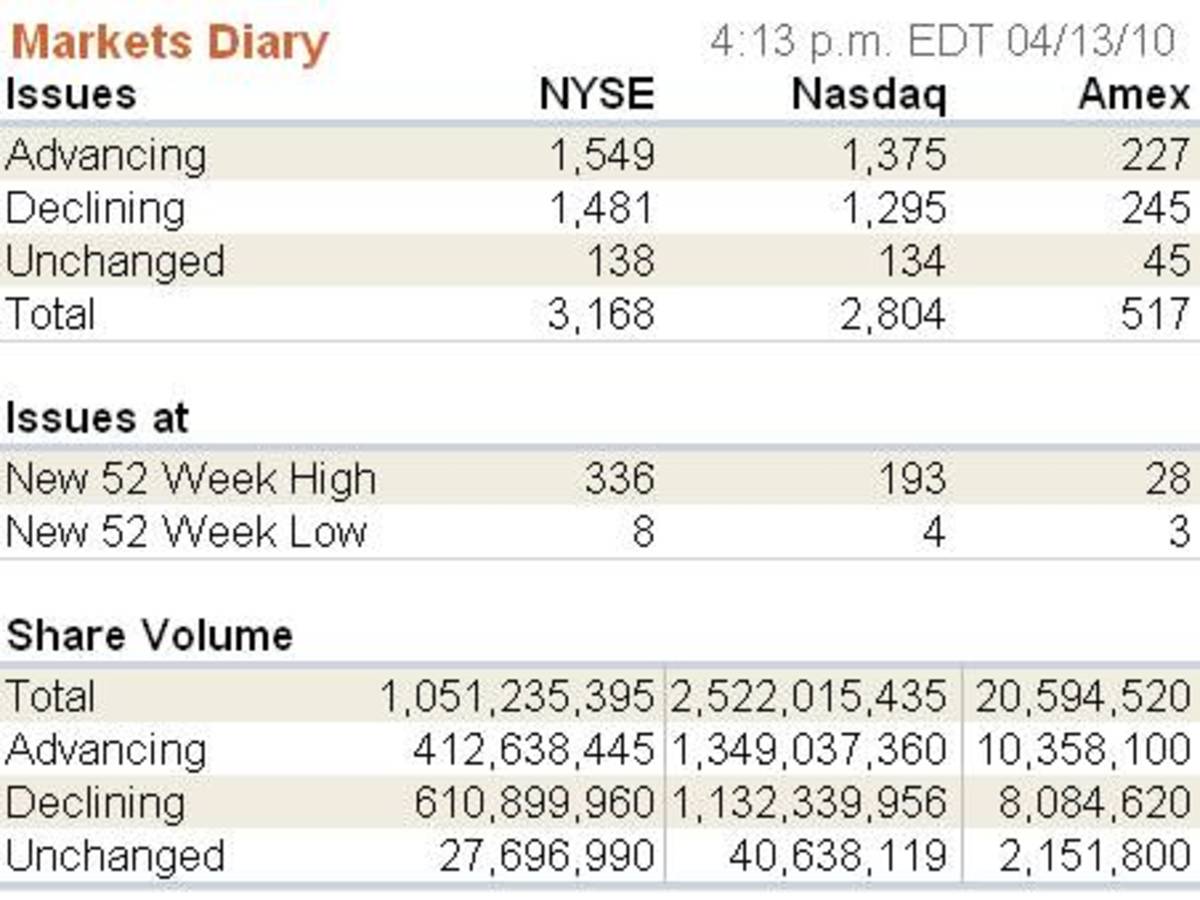The image size is (1200, 900).
Task: Click Nasdaq advancing volume 1,349,037,360
Action: 808,750
